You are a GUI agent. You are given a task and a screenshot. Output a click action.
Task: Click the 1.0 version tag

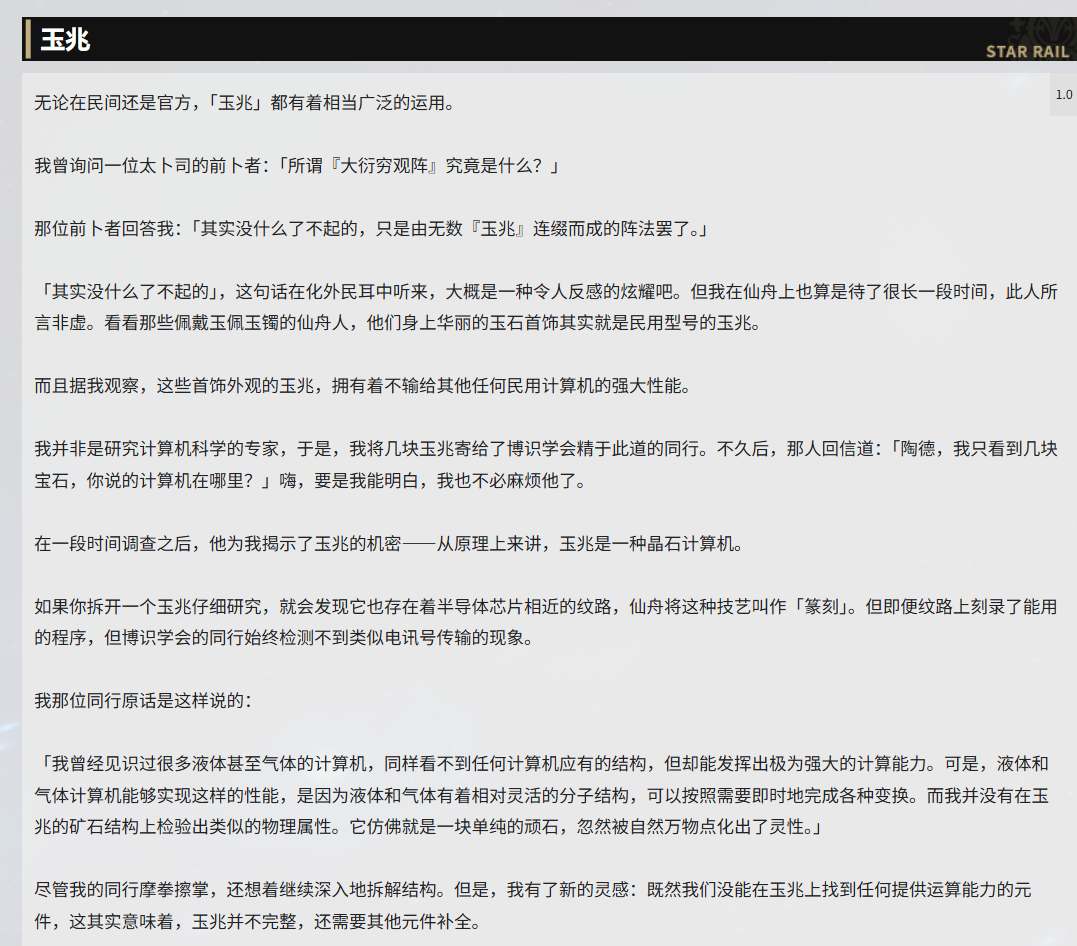tap(1063, 95)
